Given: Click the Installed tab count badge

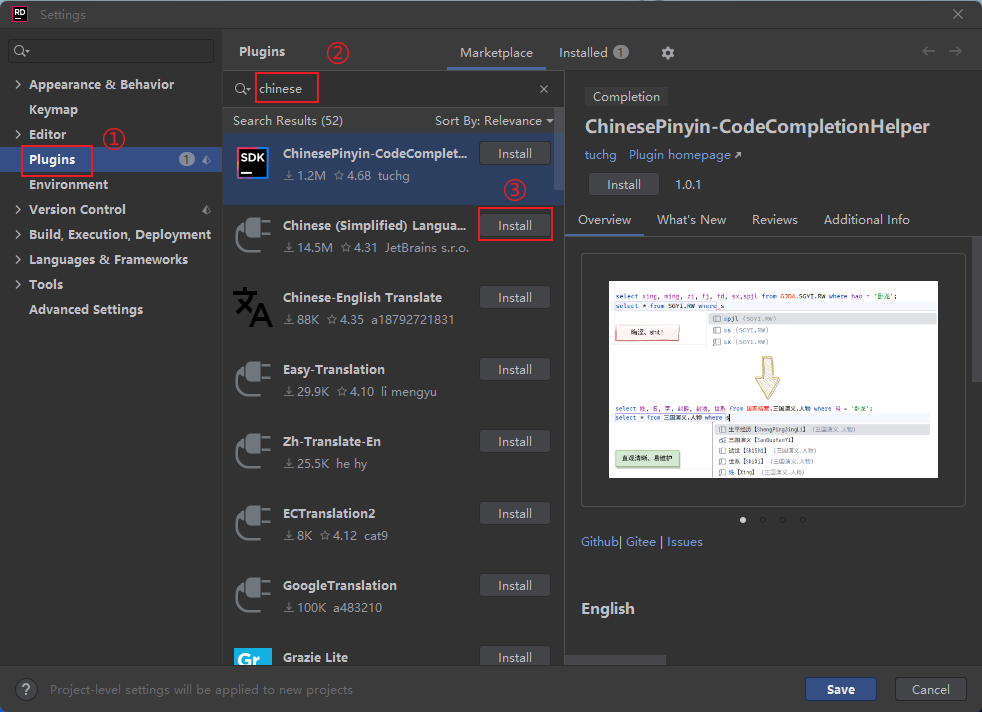Looking at the screenshot, I should point(621,53).
